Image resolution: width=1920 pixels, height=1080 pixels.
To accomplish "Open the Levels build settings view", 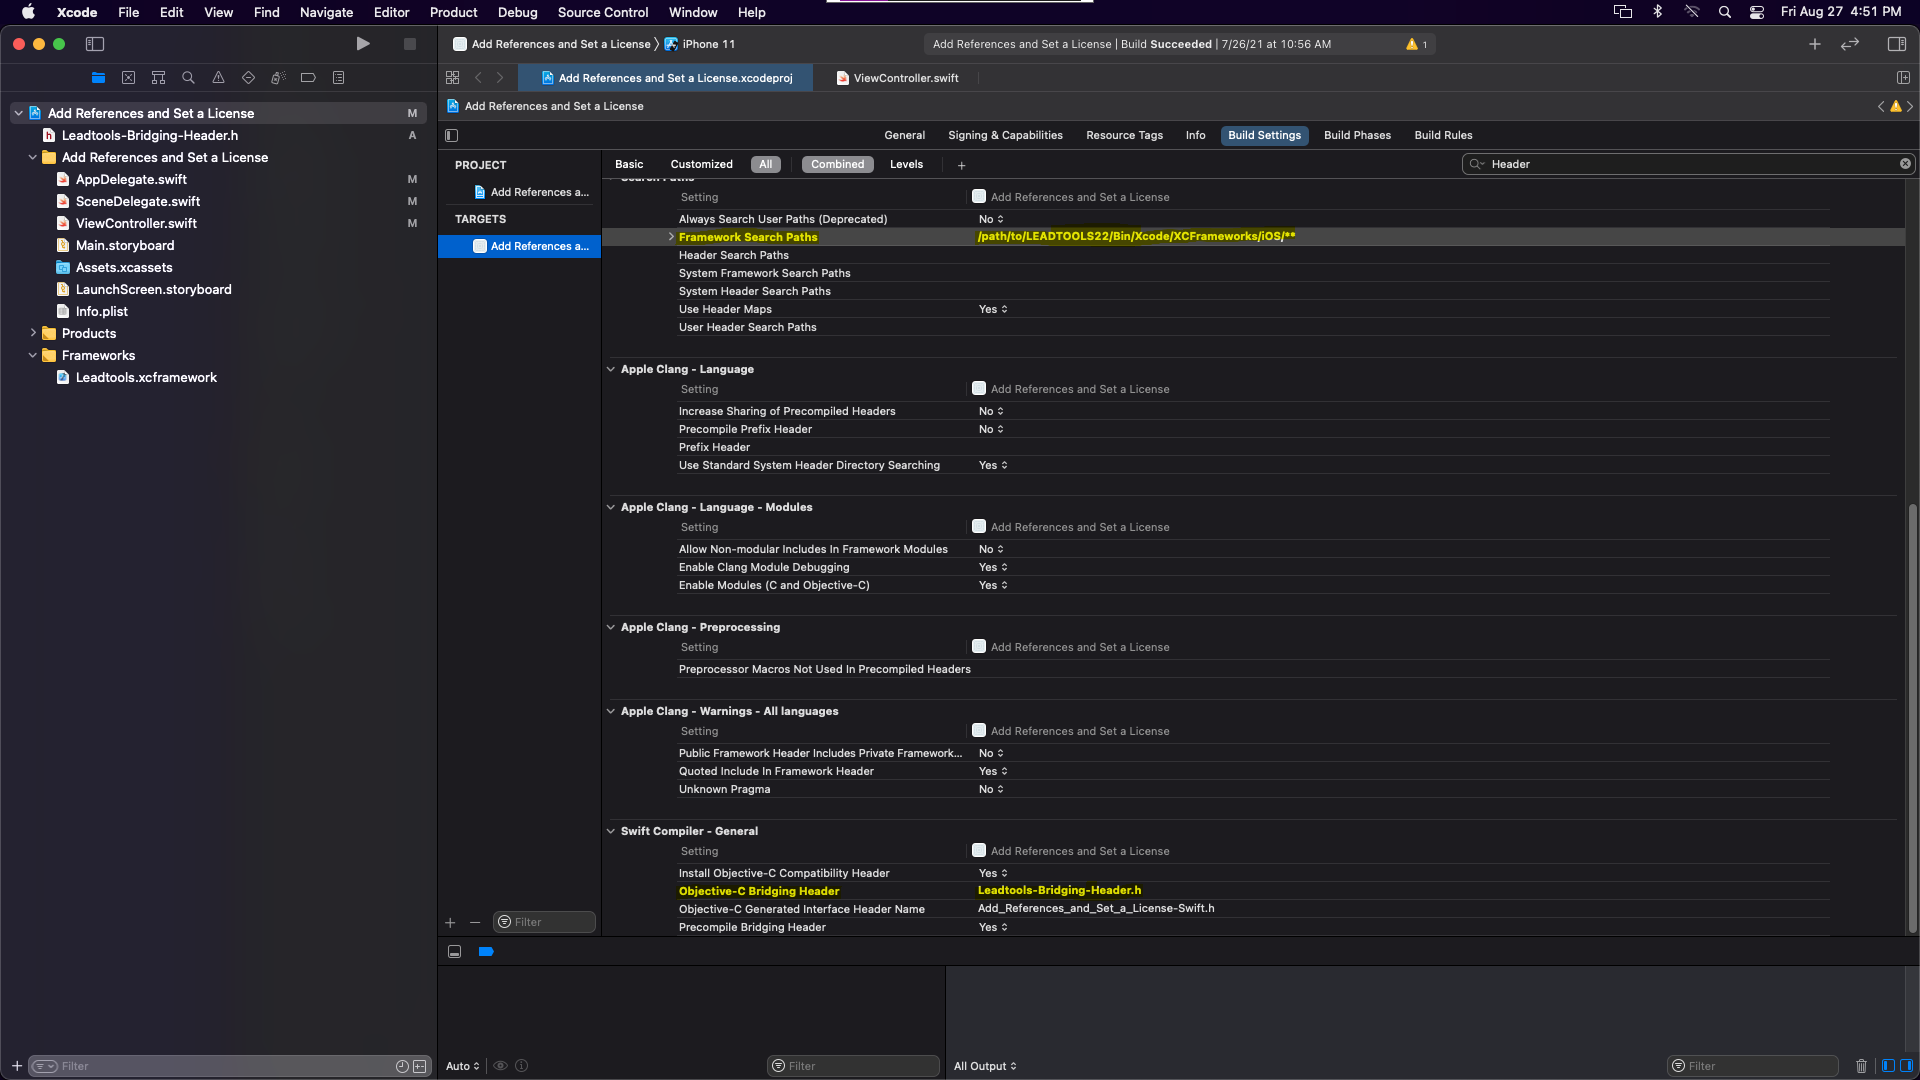I will coord(906,164).
